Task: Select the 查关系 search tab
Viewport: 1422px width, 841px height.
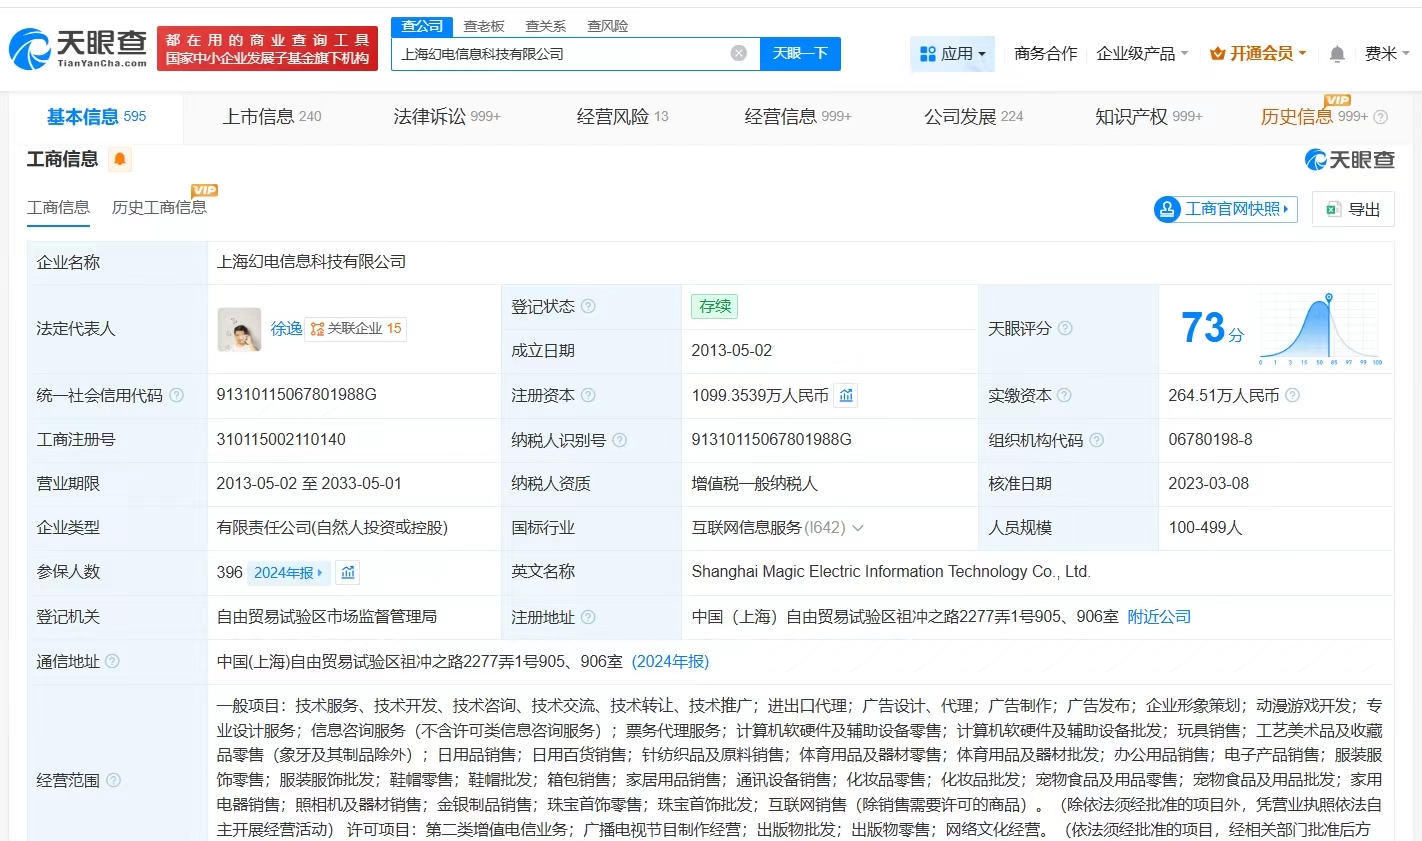Action: pyautogui.click(x=546, y=26)
